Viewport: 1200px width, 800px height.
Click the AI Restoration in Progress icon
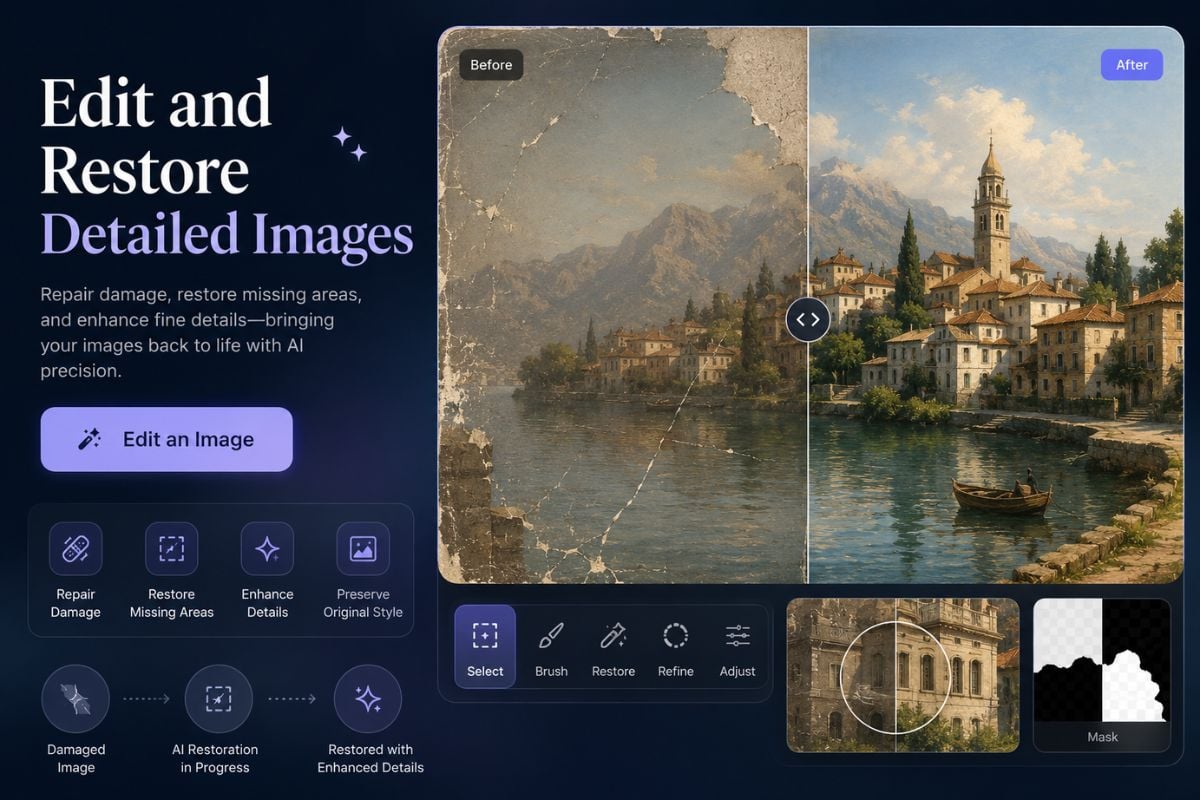219,698
